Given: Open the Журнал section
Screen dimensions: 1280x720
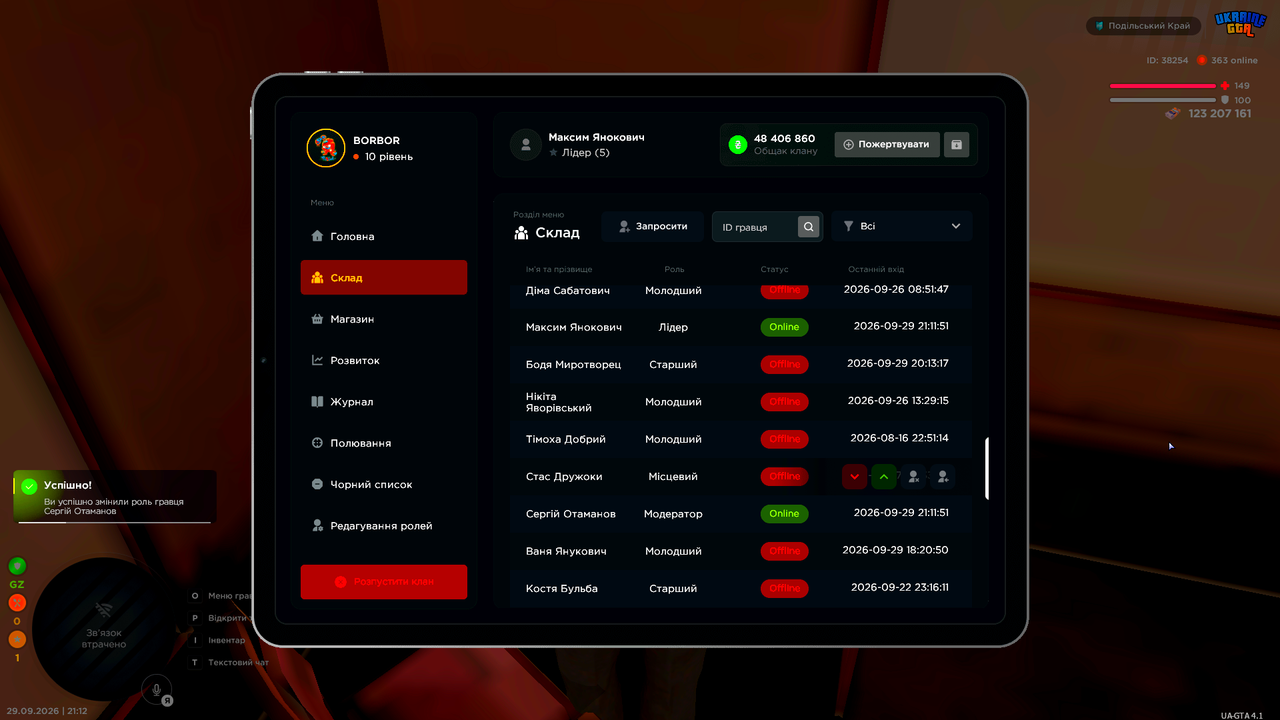Looking at the screenshot, I should [384, 402].
